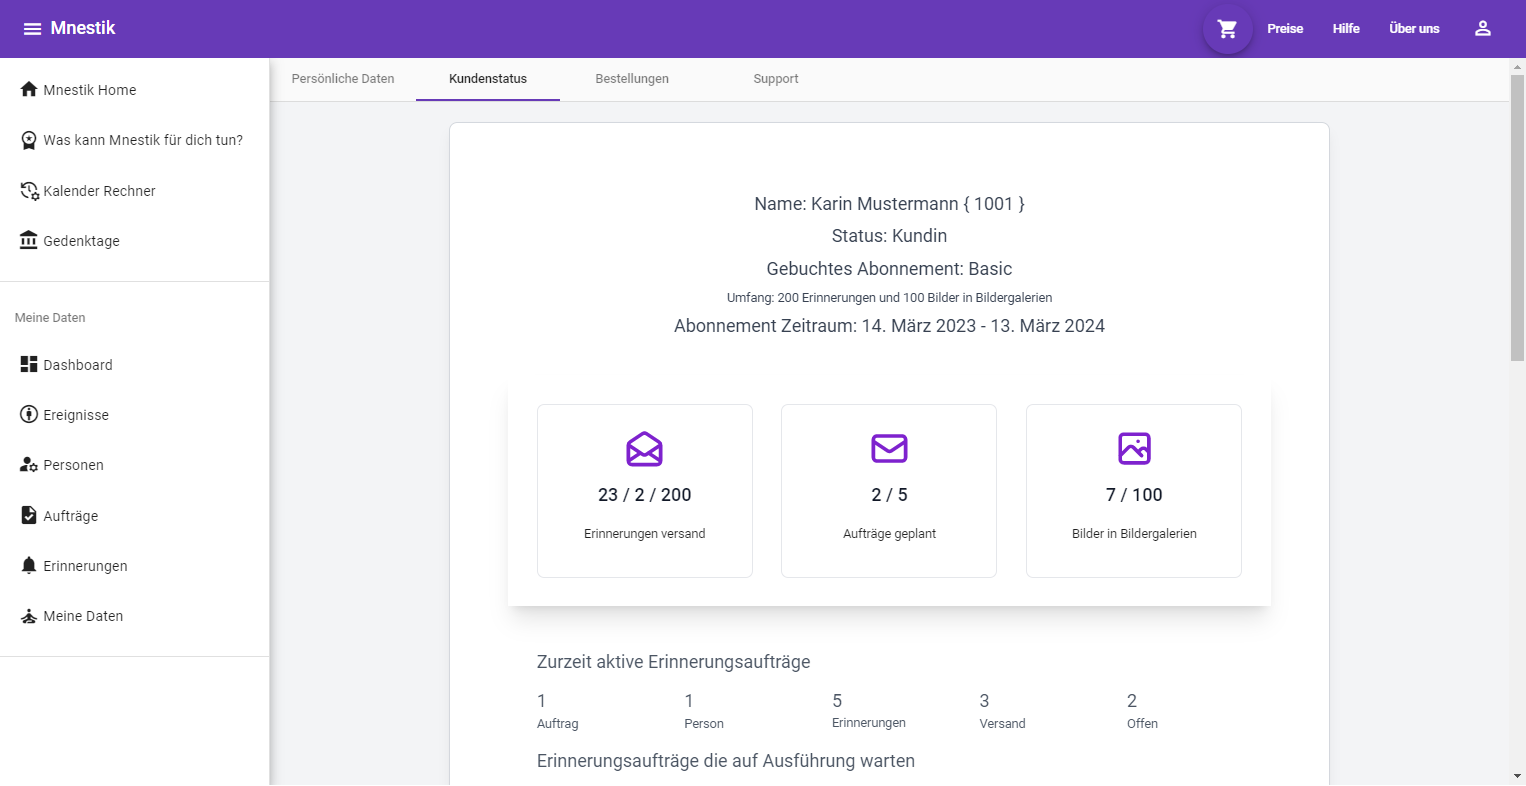Image resolution: width=1526 pixels, height=786 pixels.
Task: Click the Dashboard icon in sidebar
Action: point(29,365)
